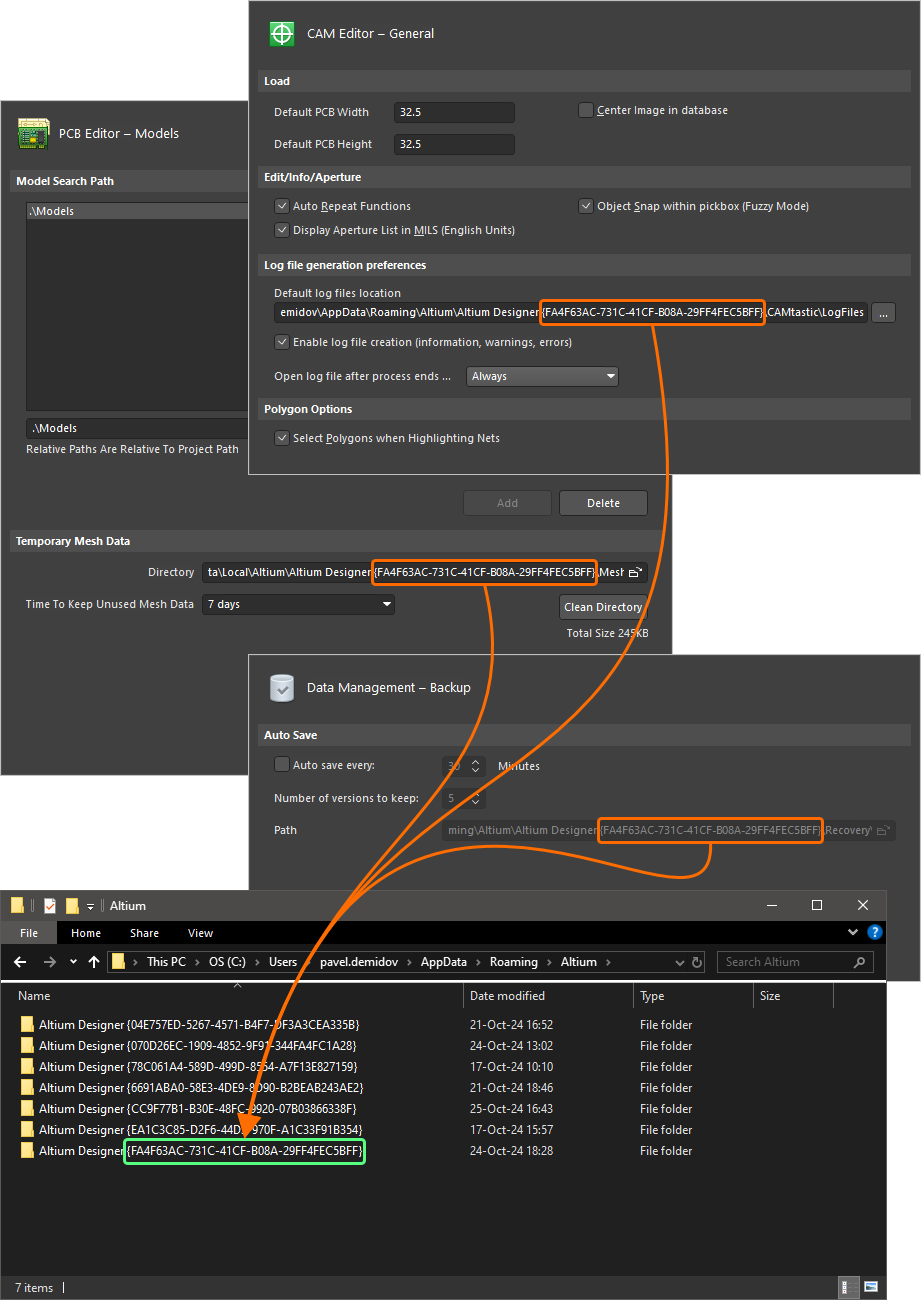Open Customize Quick Access Toolbar dropdown in Explorer
The width and height of the screenshot is (921, 1300).
click(x=90, y=906)
